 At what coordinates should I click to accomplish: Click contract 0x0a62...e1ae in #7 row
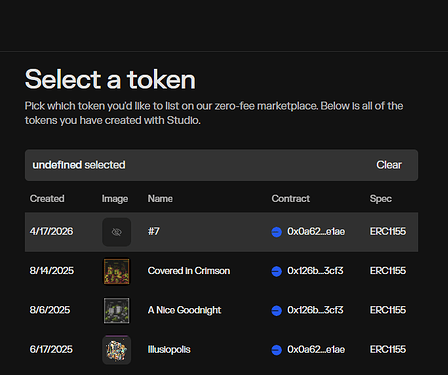click(x=316, y=232)
